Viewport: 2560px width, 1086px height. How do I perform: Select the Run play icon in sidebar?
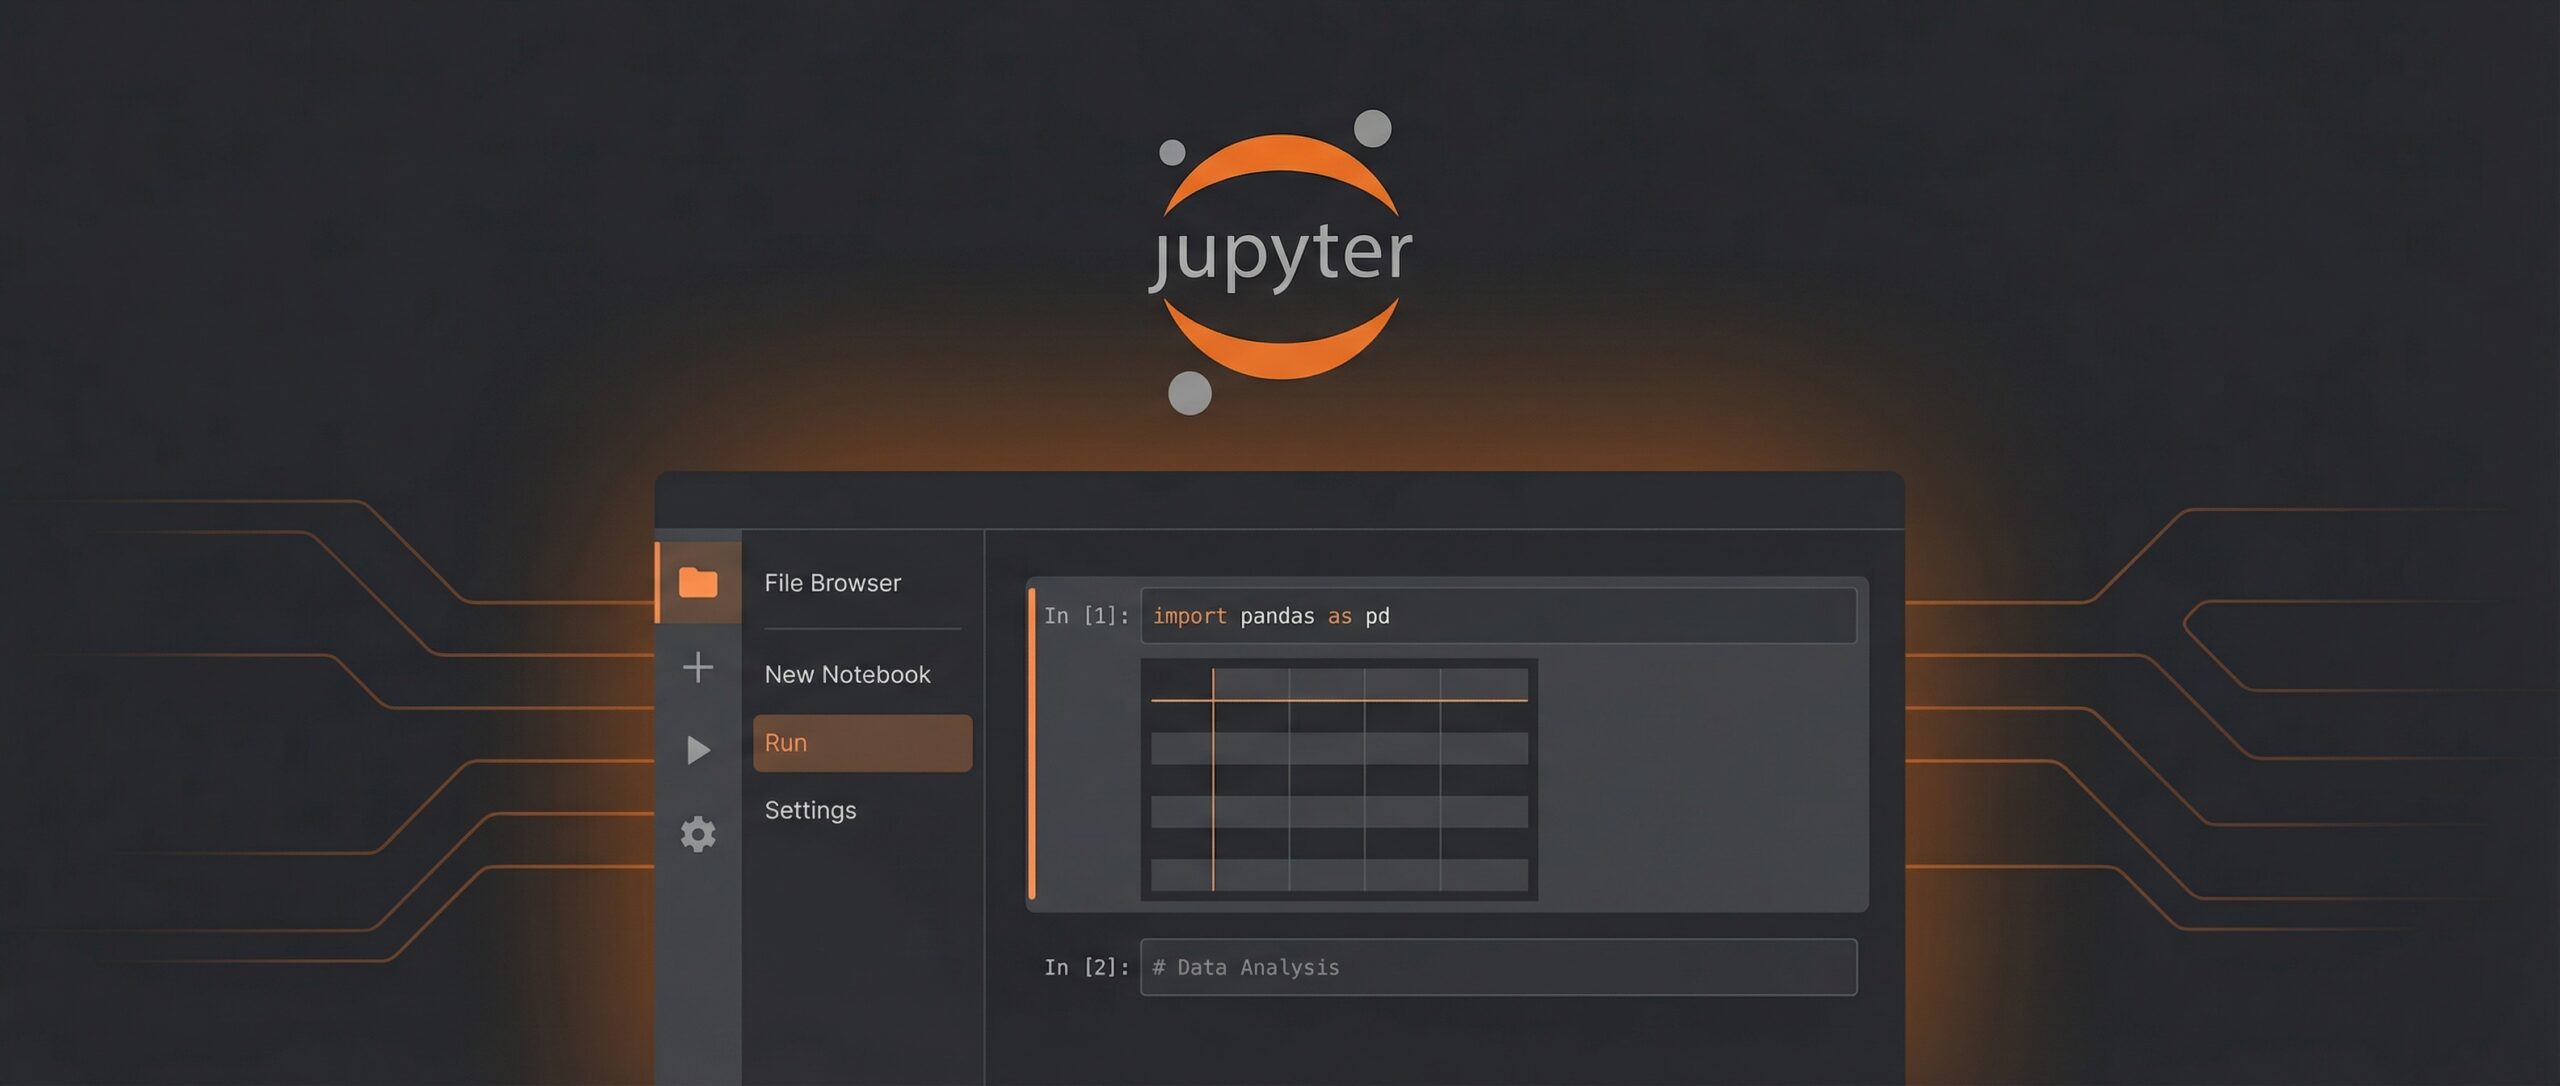[x=697, y=750]
